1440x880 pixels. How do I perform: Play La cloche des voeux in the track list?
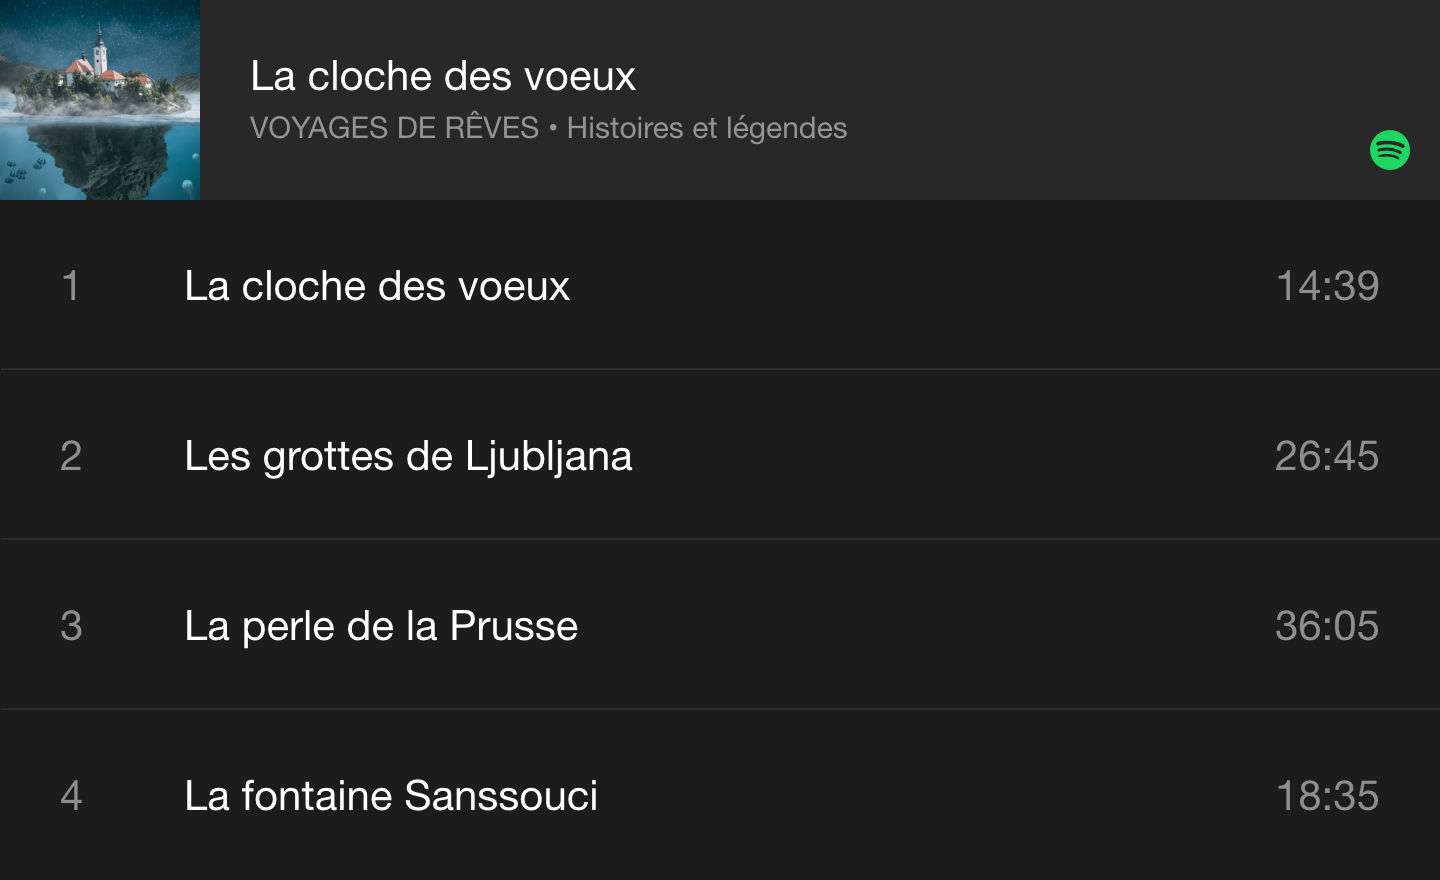(377, 286)
